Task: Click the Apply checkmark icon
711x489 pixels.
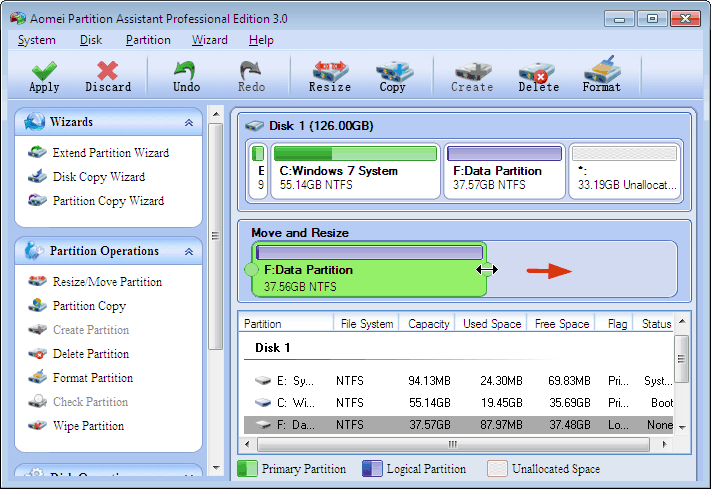Action: (44, 71)
